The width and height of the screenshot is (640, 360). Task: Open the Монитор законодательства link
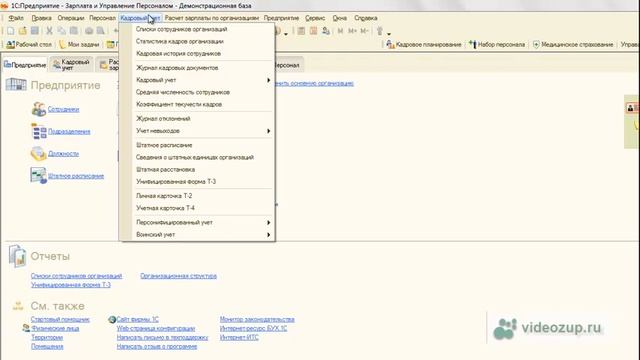coord(257,320)
